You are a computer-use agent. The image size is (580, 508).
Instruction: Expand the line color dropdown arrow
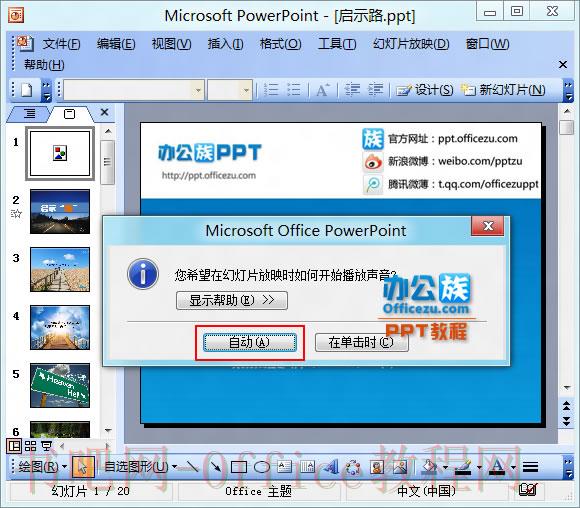coord(479,468)
